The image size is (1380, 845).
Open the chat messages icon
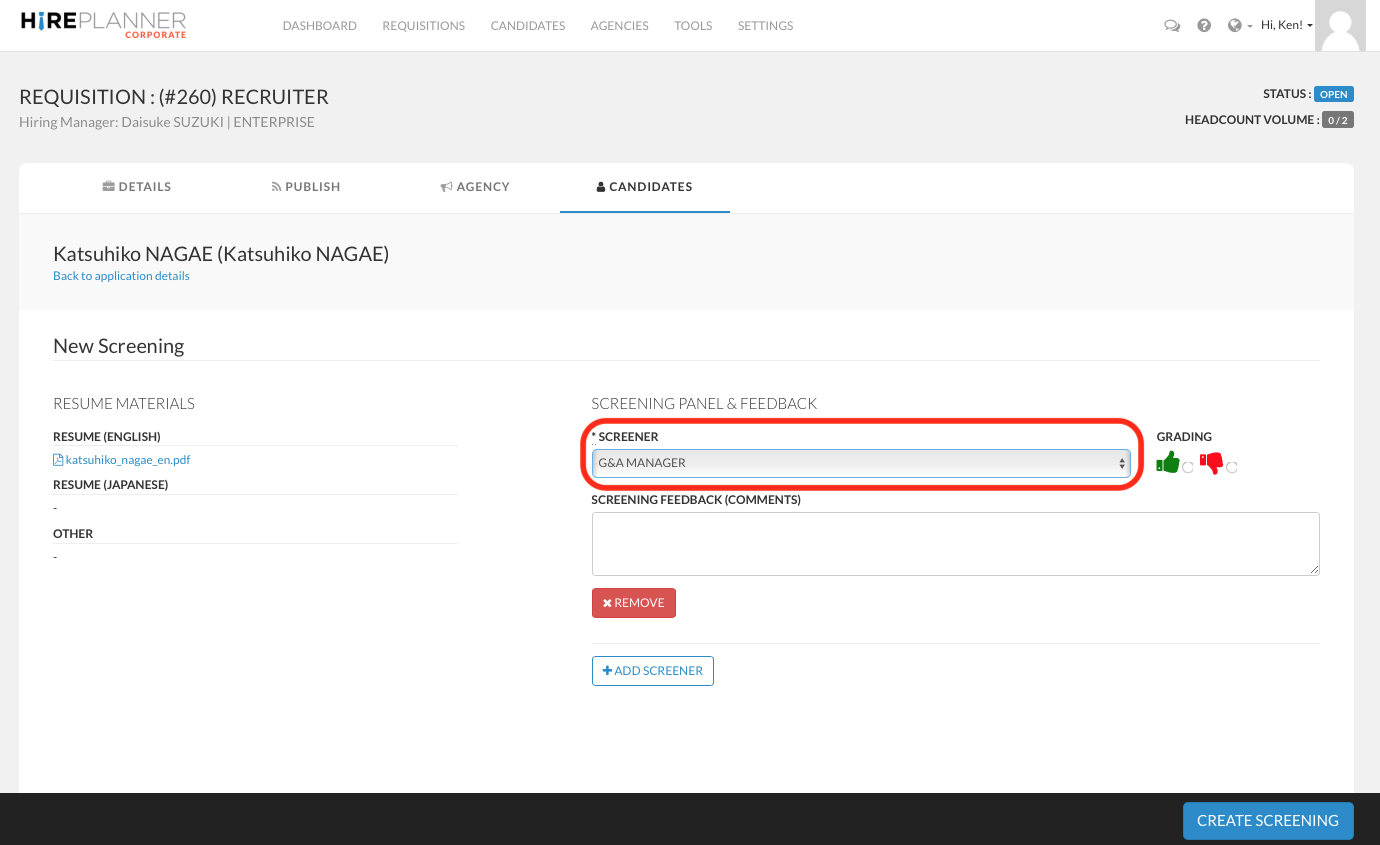[1172, 26]
